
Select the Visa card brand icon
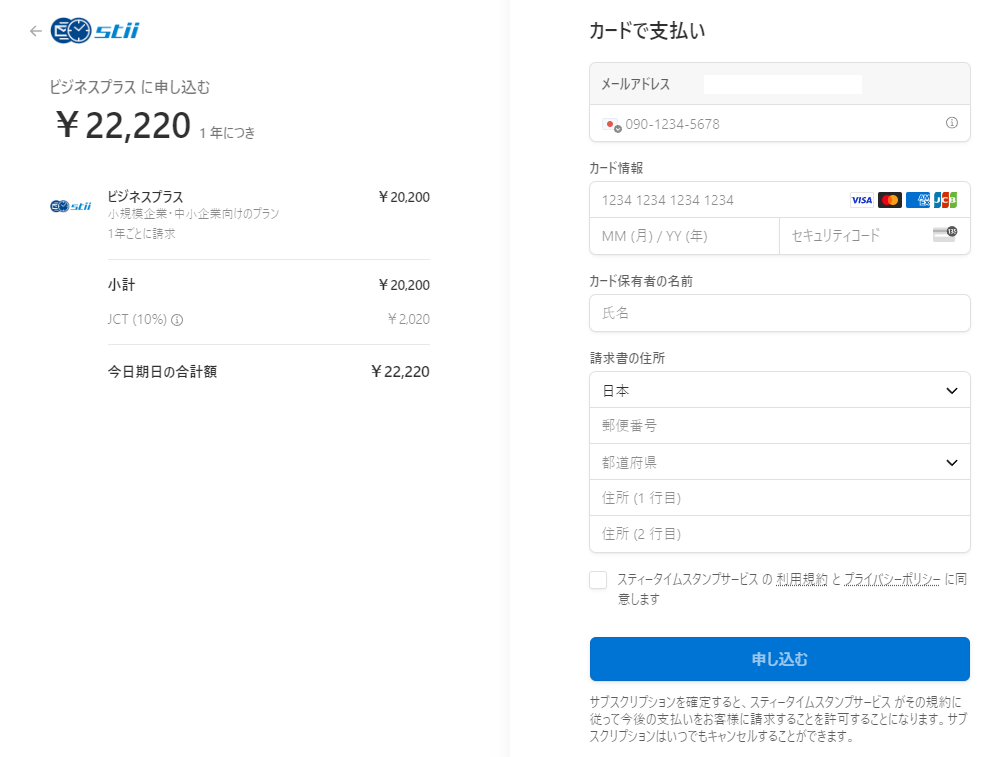(861, 199)
